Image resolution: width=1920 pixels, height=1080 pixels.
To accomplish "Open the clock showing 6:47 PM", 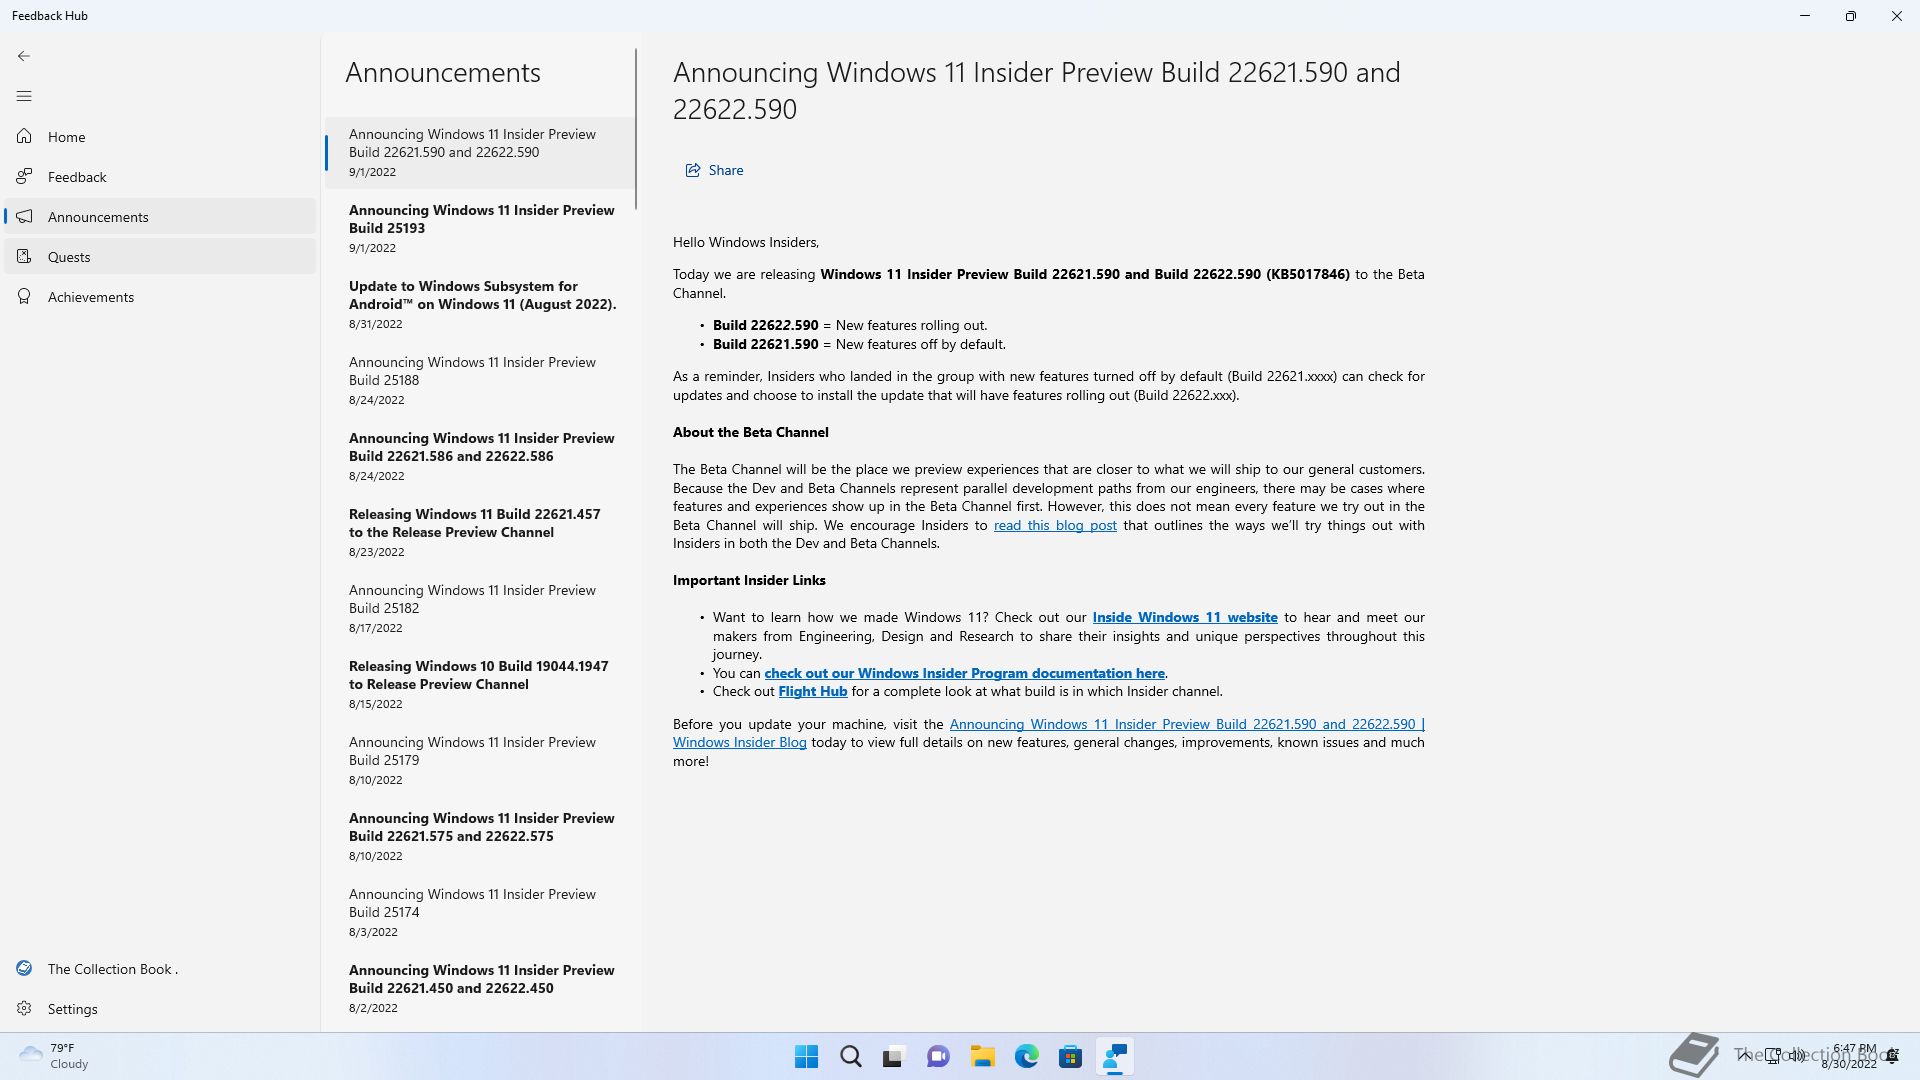I will coord(1849,1056).
